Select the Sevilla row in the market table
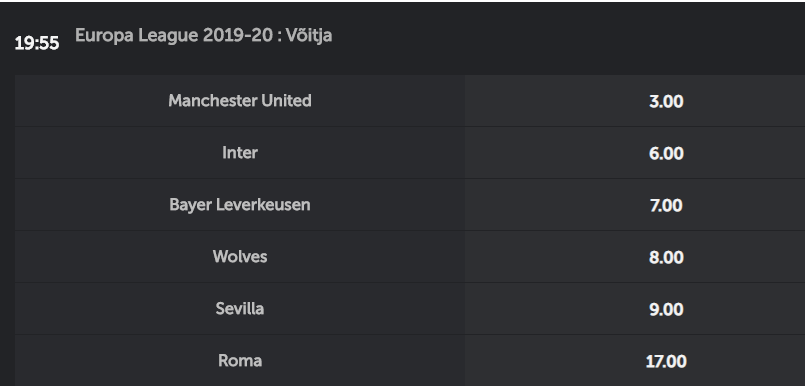 (x=410, y=309)
